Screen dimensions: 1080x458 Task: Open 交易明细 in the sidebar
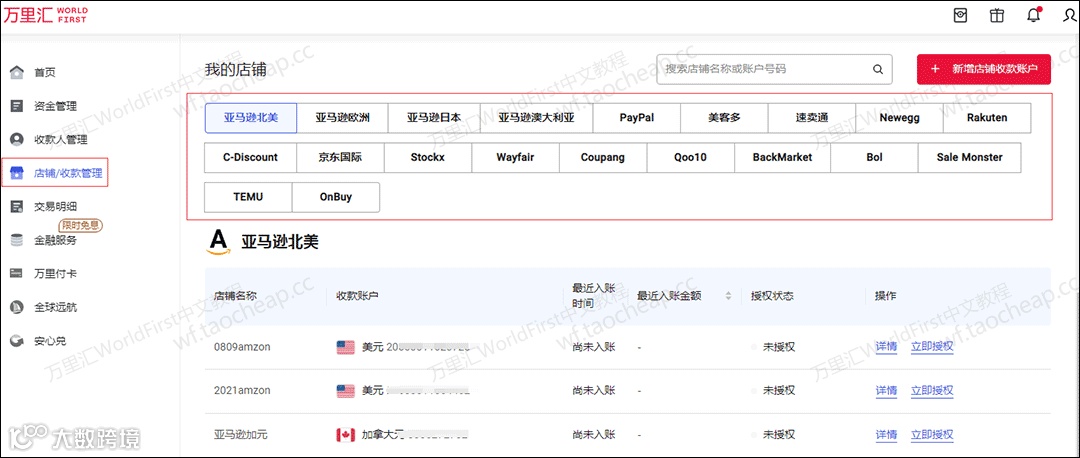pos(55,207)
